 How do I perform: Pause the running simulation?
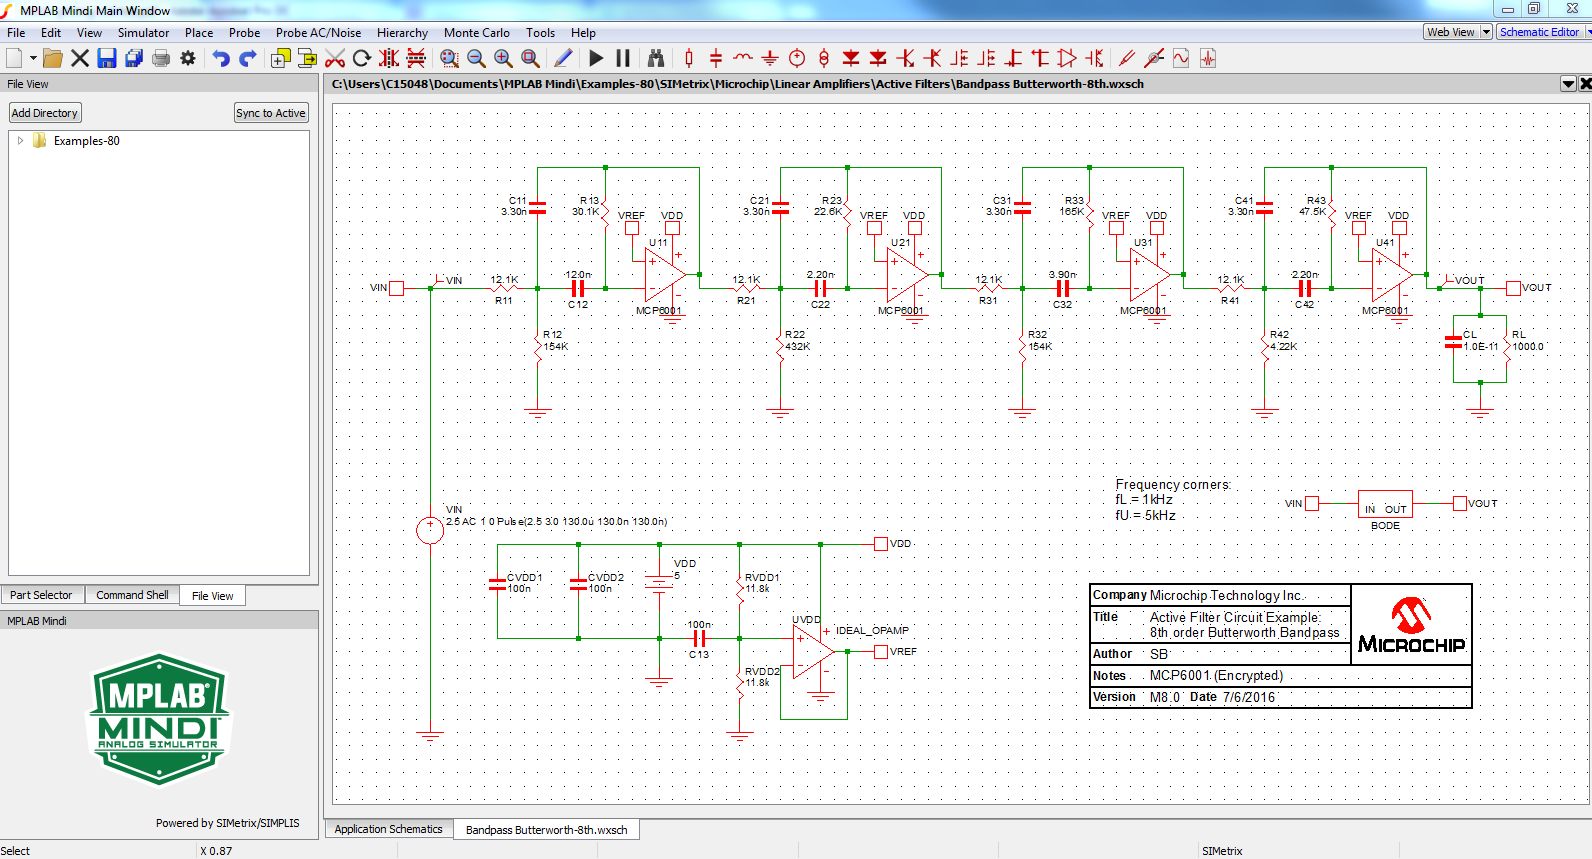(623, 59)
